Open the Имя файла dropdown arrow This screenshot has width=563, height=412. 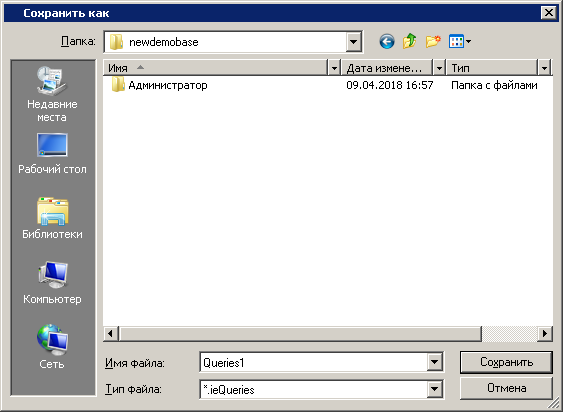pos(434,362)
